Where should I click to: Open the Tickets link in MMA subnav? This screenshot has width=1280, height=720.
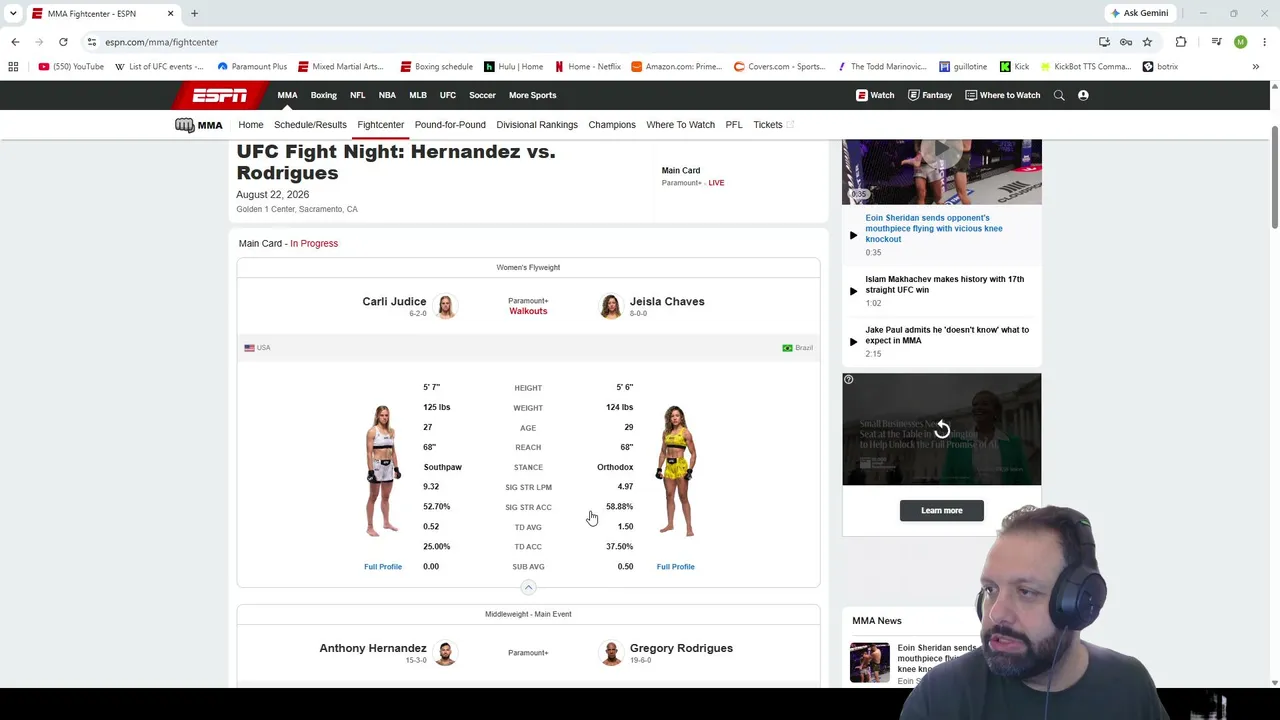click(773, 125)
